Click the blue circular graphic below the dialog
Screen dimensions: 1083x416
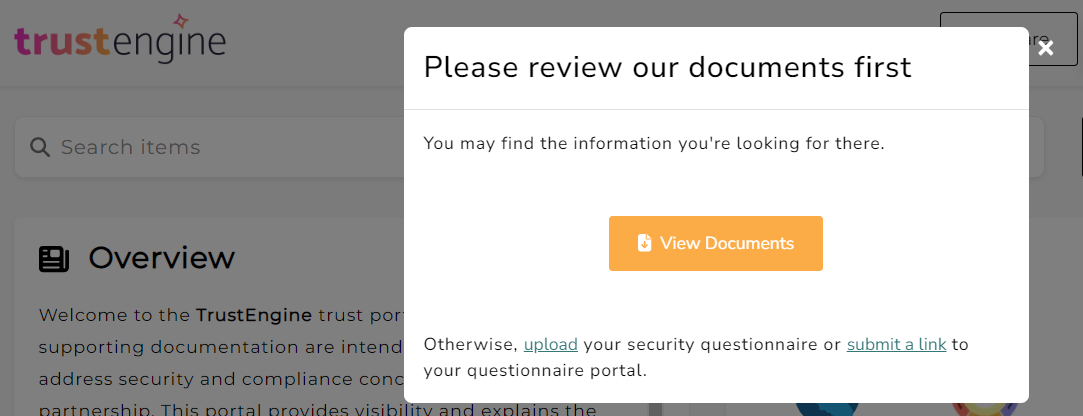(827, 409)
